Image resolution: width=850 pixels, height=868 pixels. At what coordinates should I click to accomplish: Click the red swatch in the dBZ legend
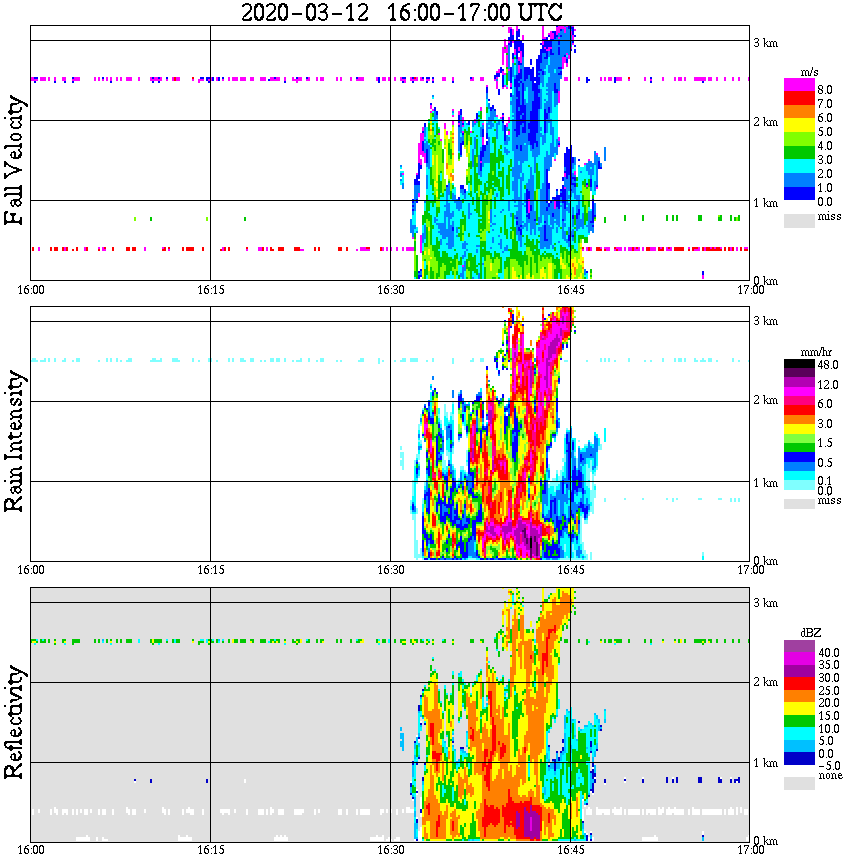click(x=799, y=683)
